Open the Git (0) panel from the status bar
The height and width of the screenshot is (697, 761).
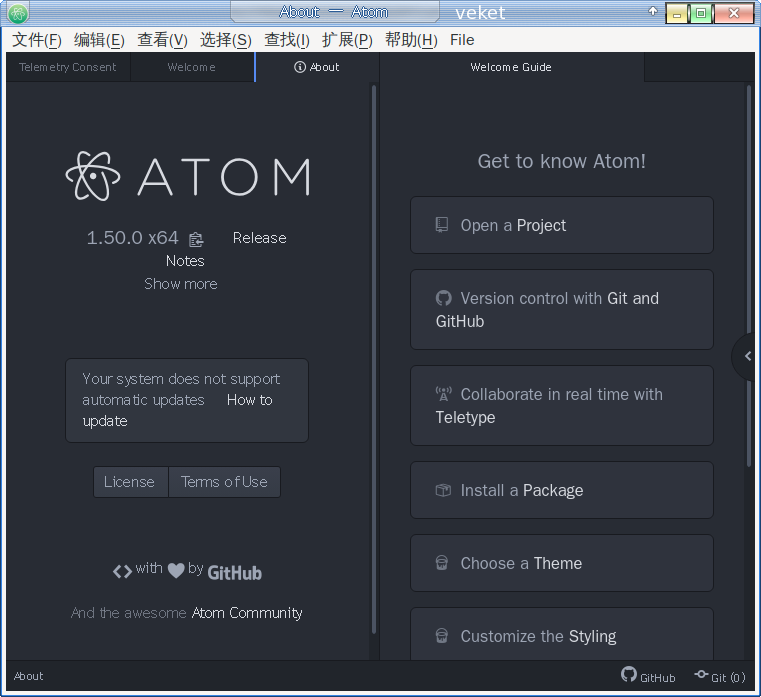[720, 676]
